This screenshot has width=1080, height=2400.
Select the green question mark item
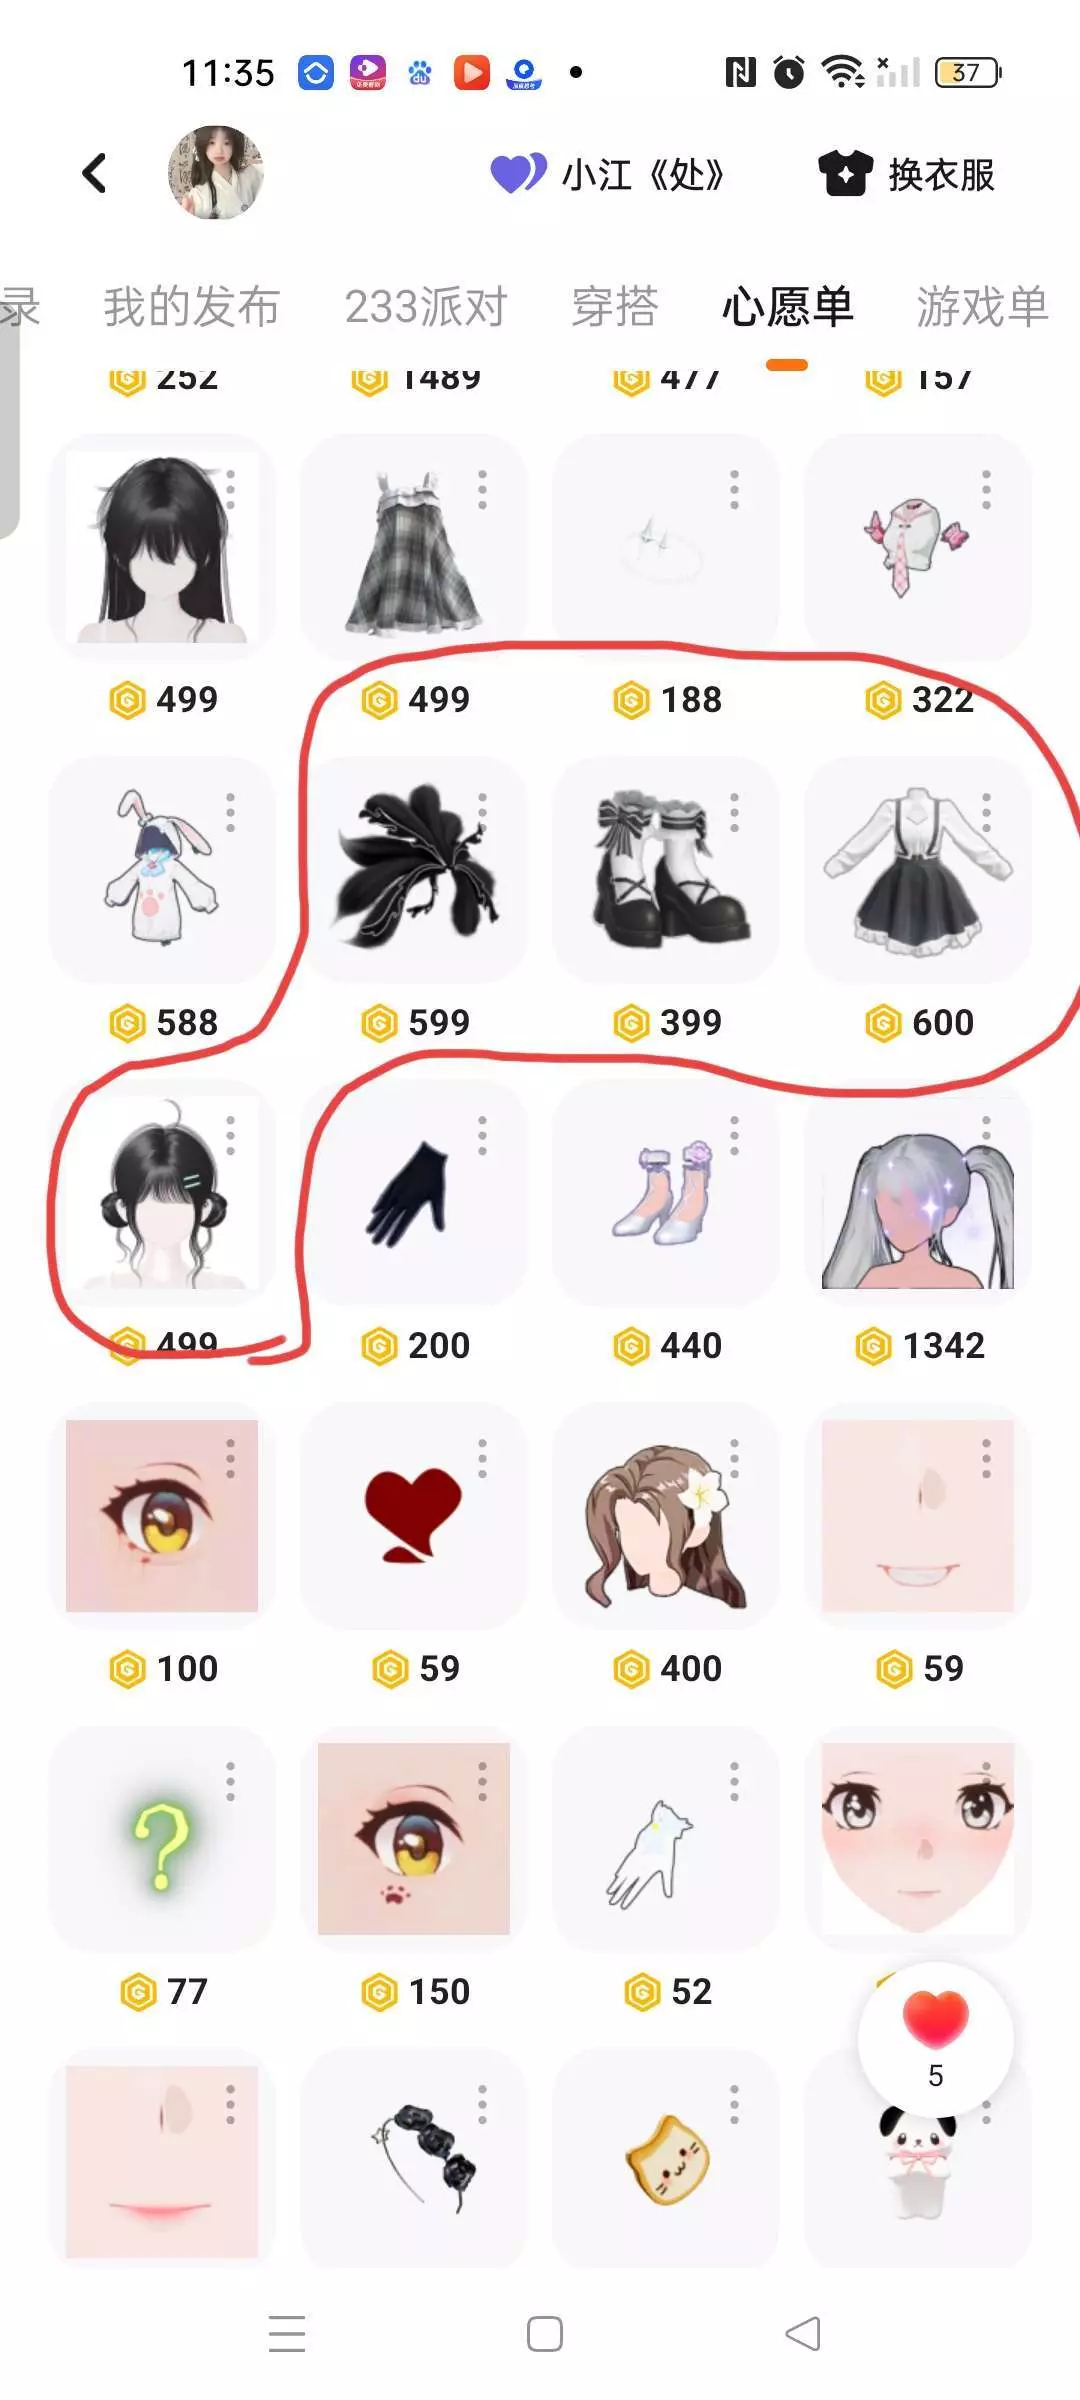pos(162,1838)
